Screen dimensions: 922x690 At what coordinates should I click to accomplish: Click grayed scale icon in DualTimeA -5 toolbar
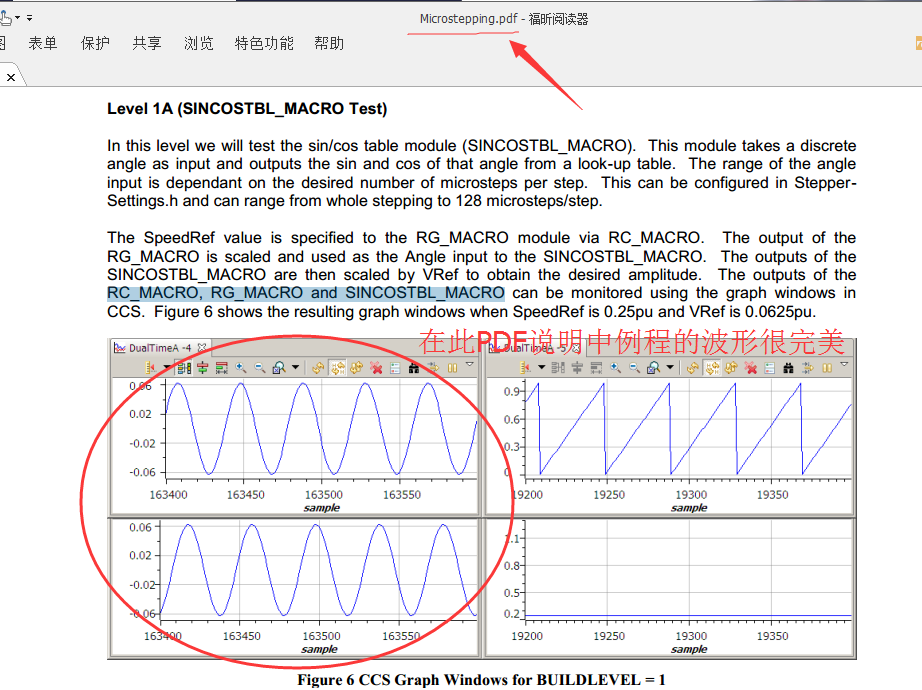coord(596,368)
